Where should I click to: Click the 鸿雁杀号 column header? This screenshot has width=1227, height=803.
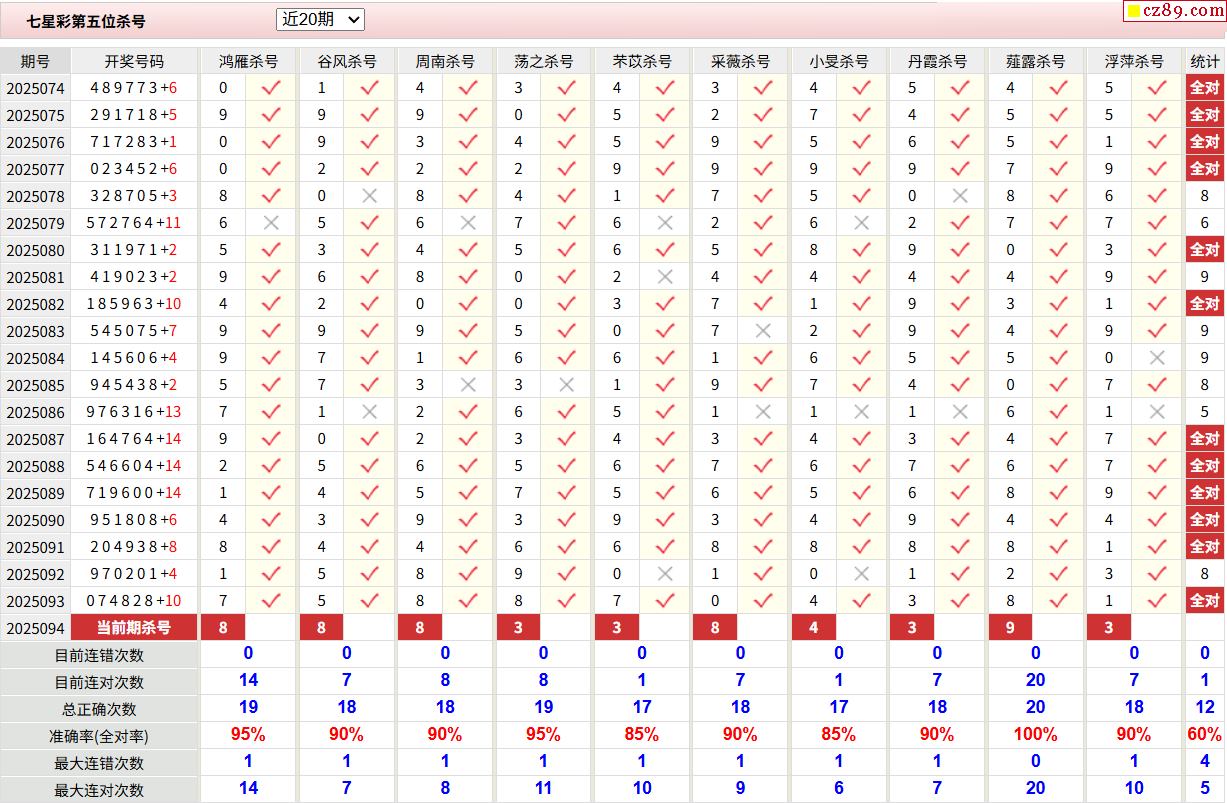(x=248, y=61)
